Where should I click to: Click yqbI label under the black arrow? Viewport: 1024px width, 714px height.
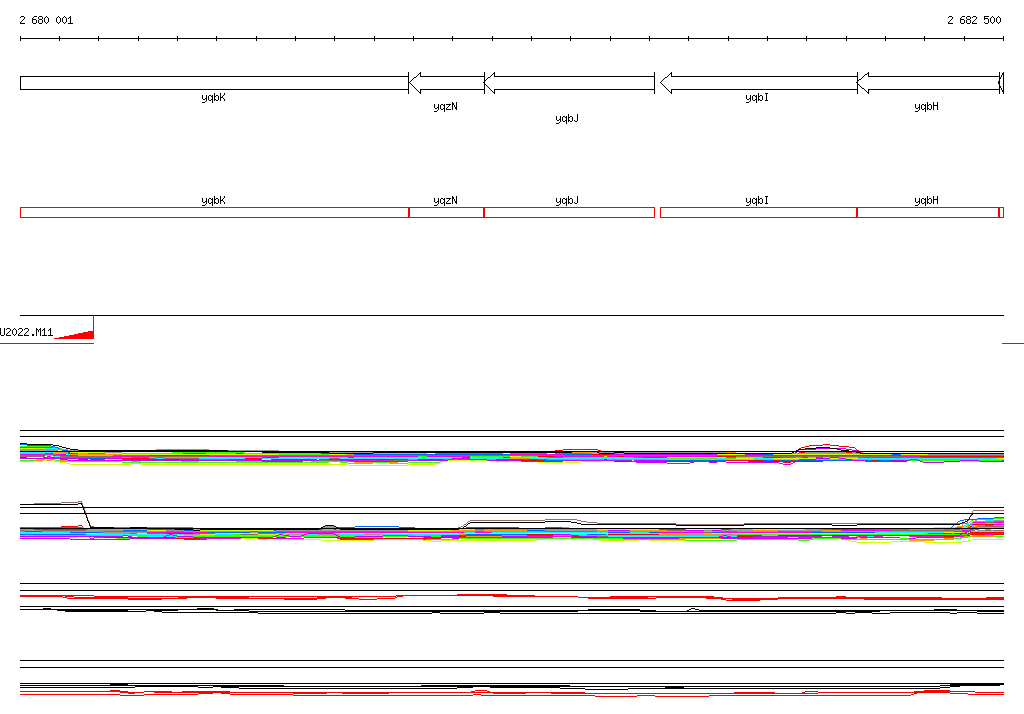[x=757, y=98]
